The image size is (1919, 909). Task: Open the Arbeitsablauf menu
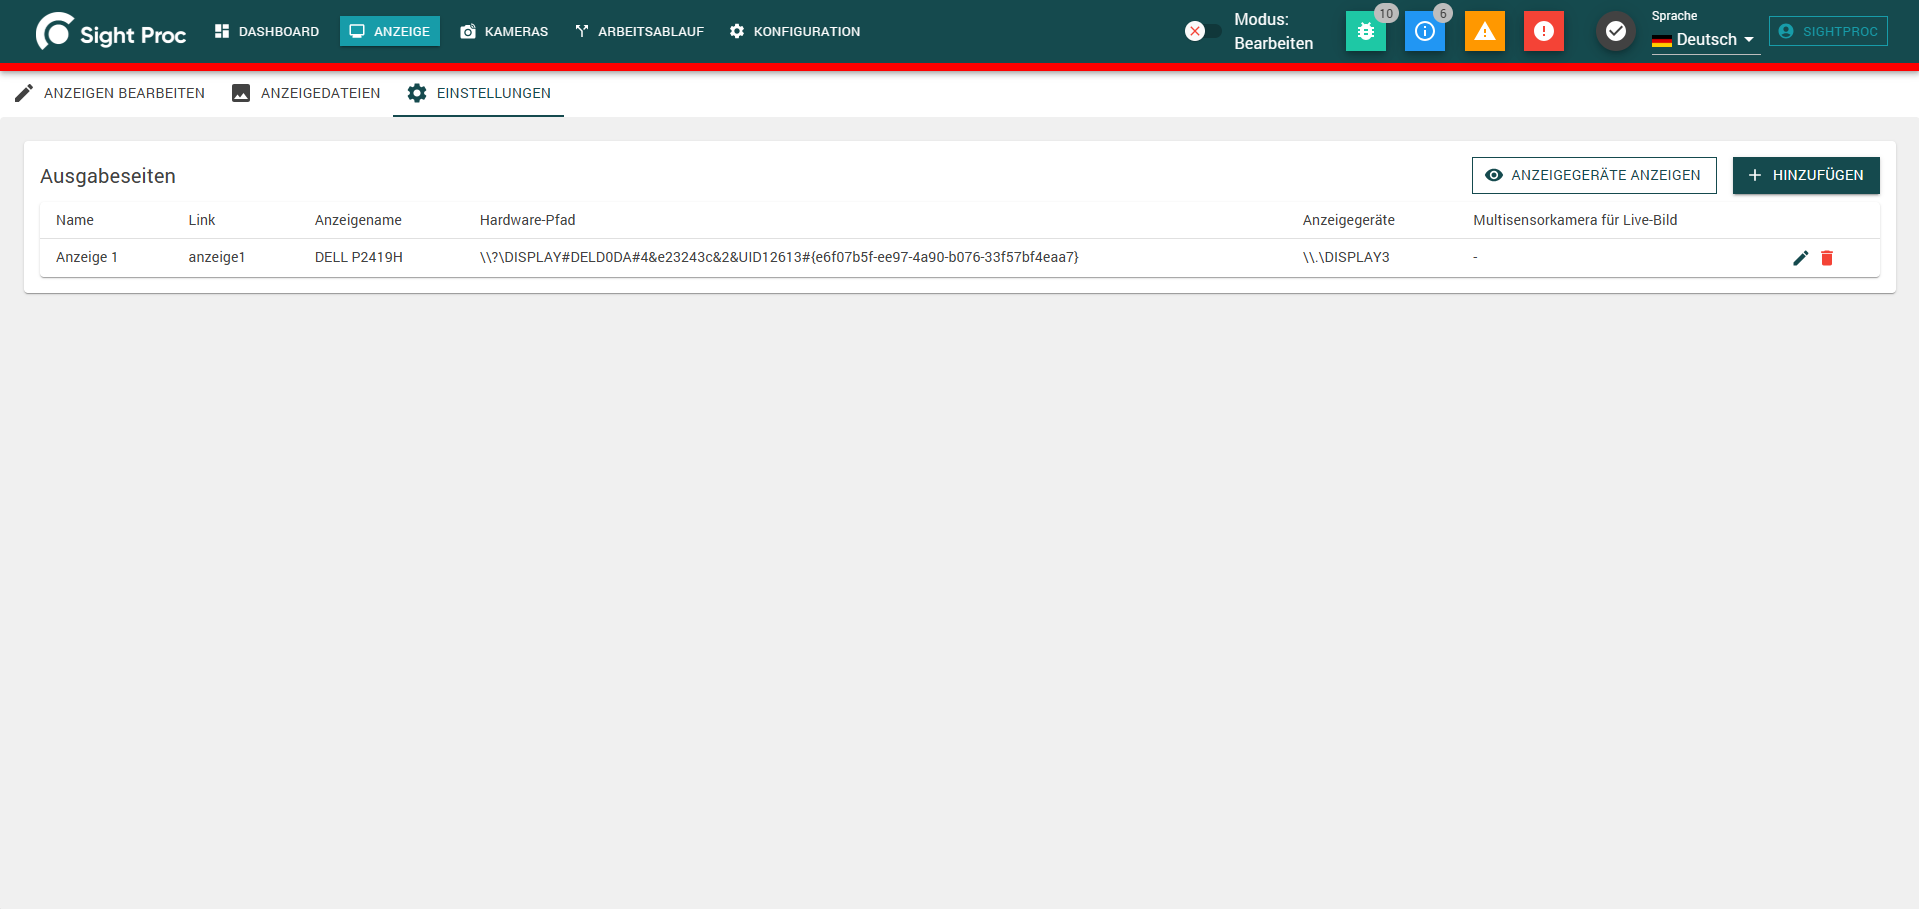tap(640, 31)
